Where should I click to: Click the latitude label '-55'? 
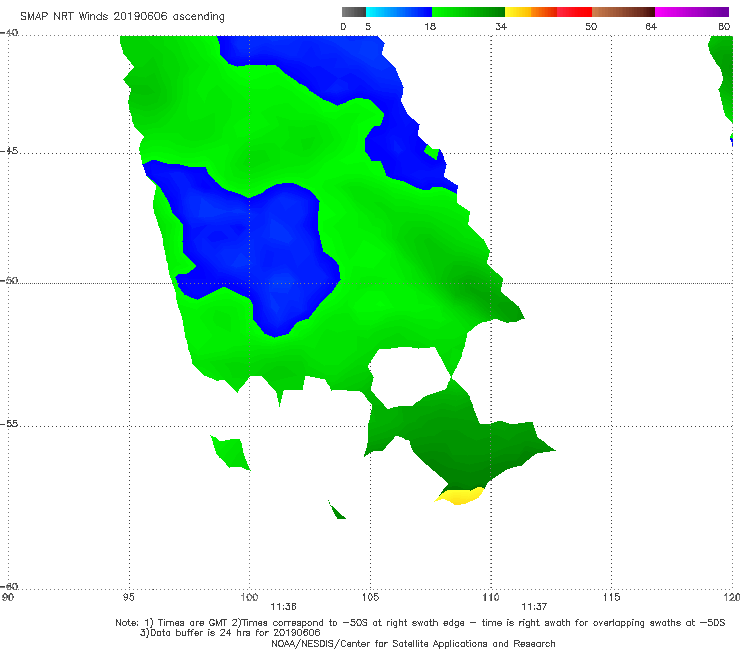(9, 424)
